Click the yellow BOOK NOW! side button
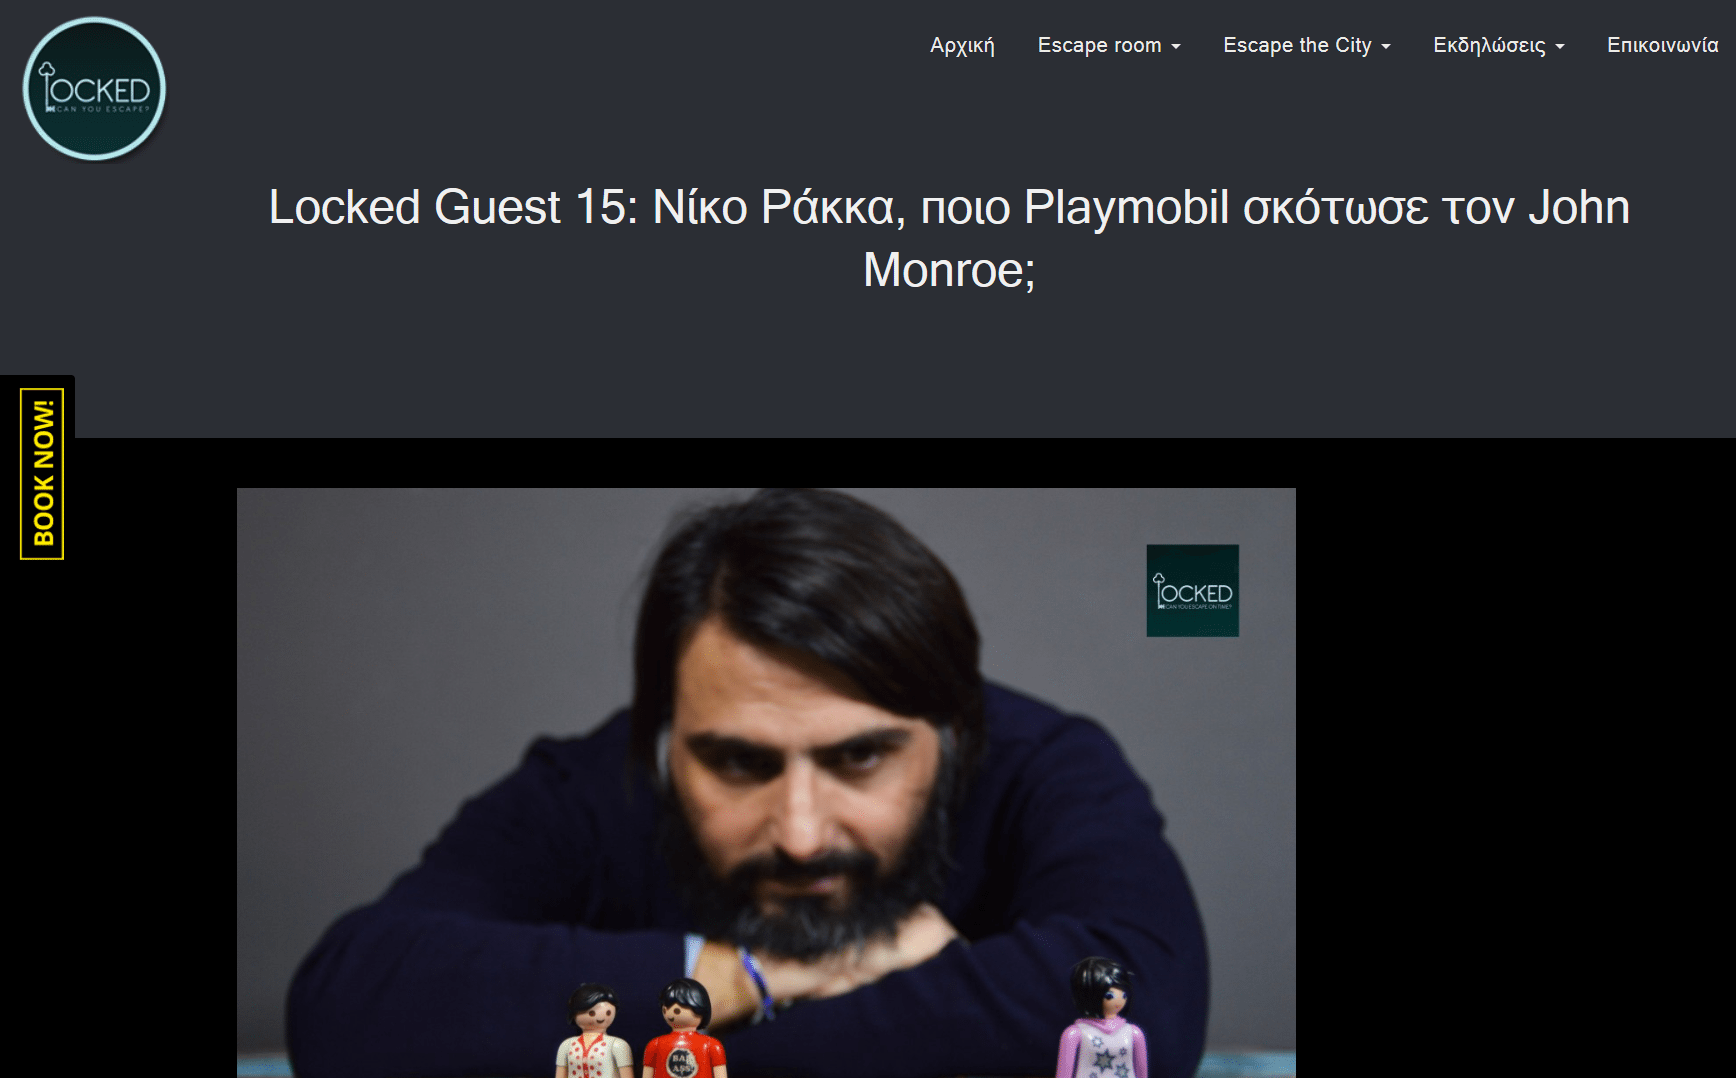Image resolution: width=1736 pixels, height=1078 pixels. (41, 474)
